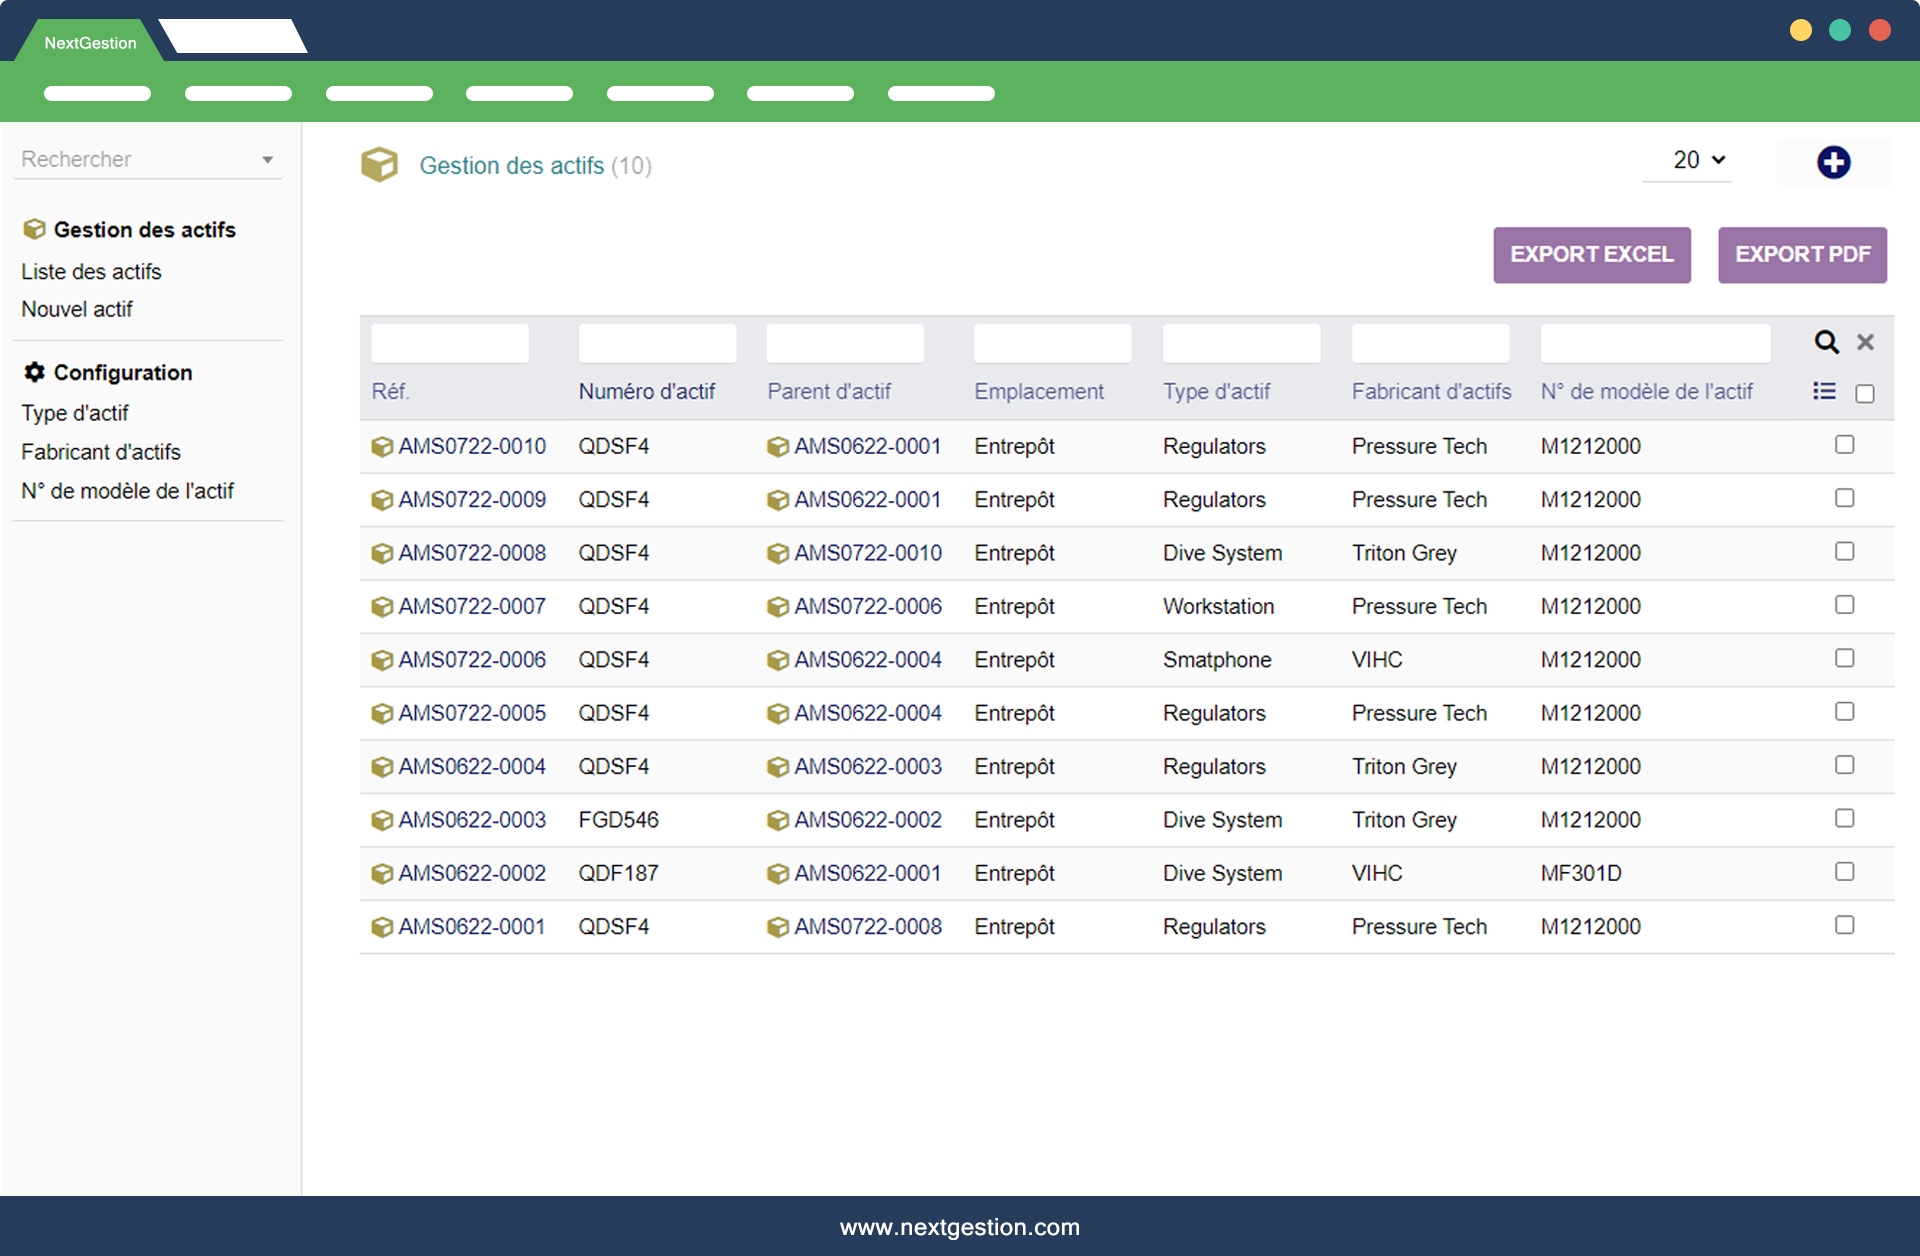Open Liste des actifs in sidebar

click(91, 271)
